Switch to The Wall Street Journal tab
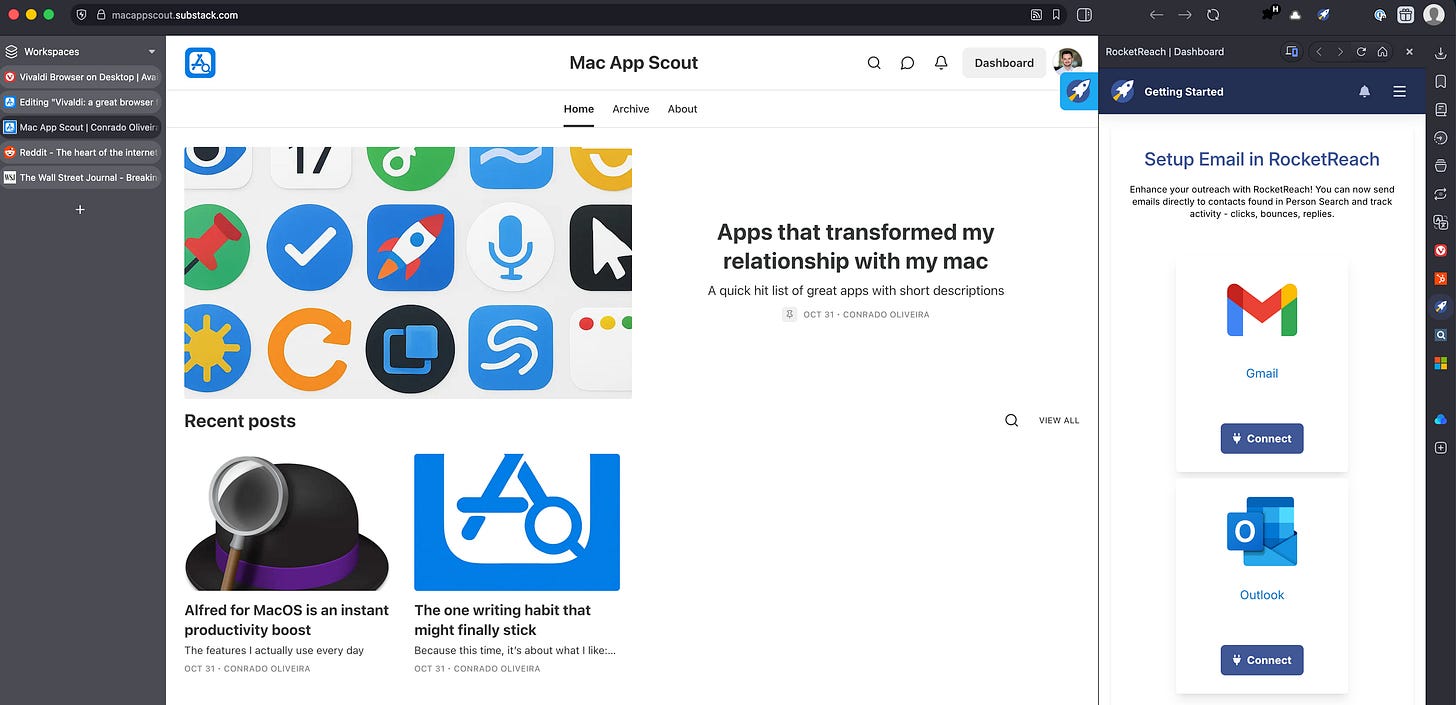The width and height of the screenshot is (1456, 705). tap(81, 178)
